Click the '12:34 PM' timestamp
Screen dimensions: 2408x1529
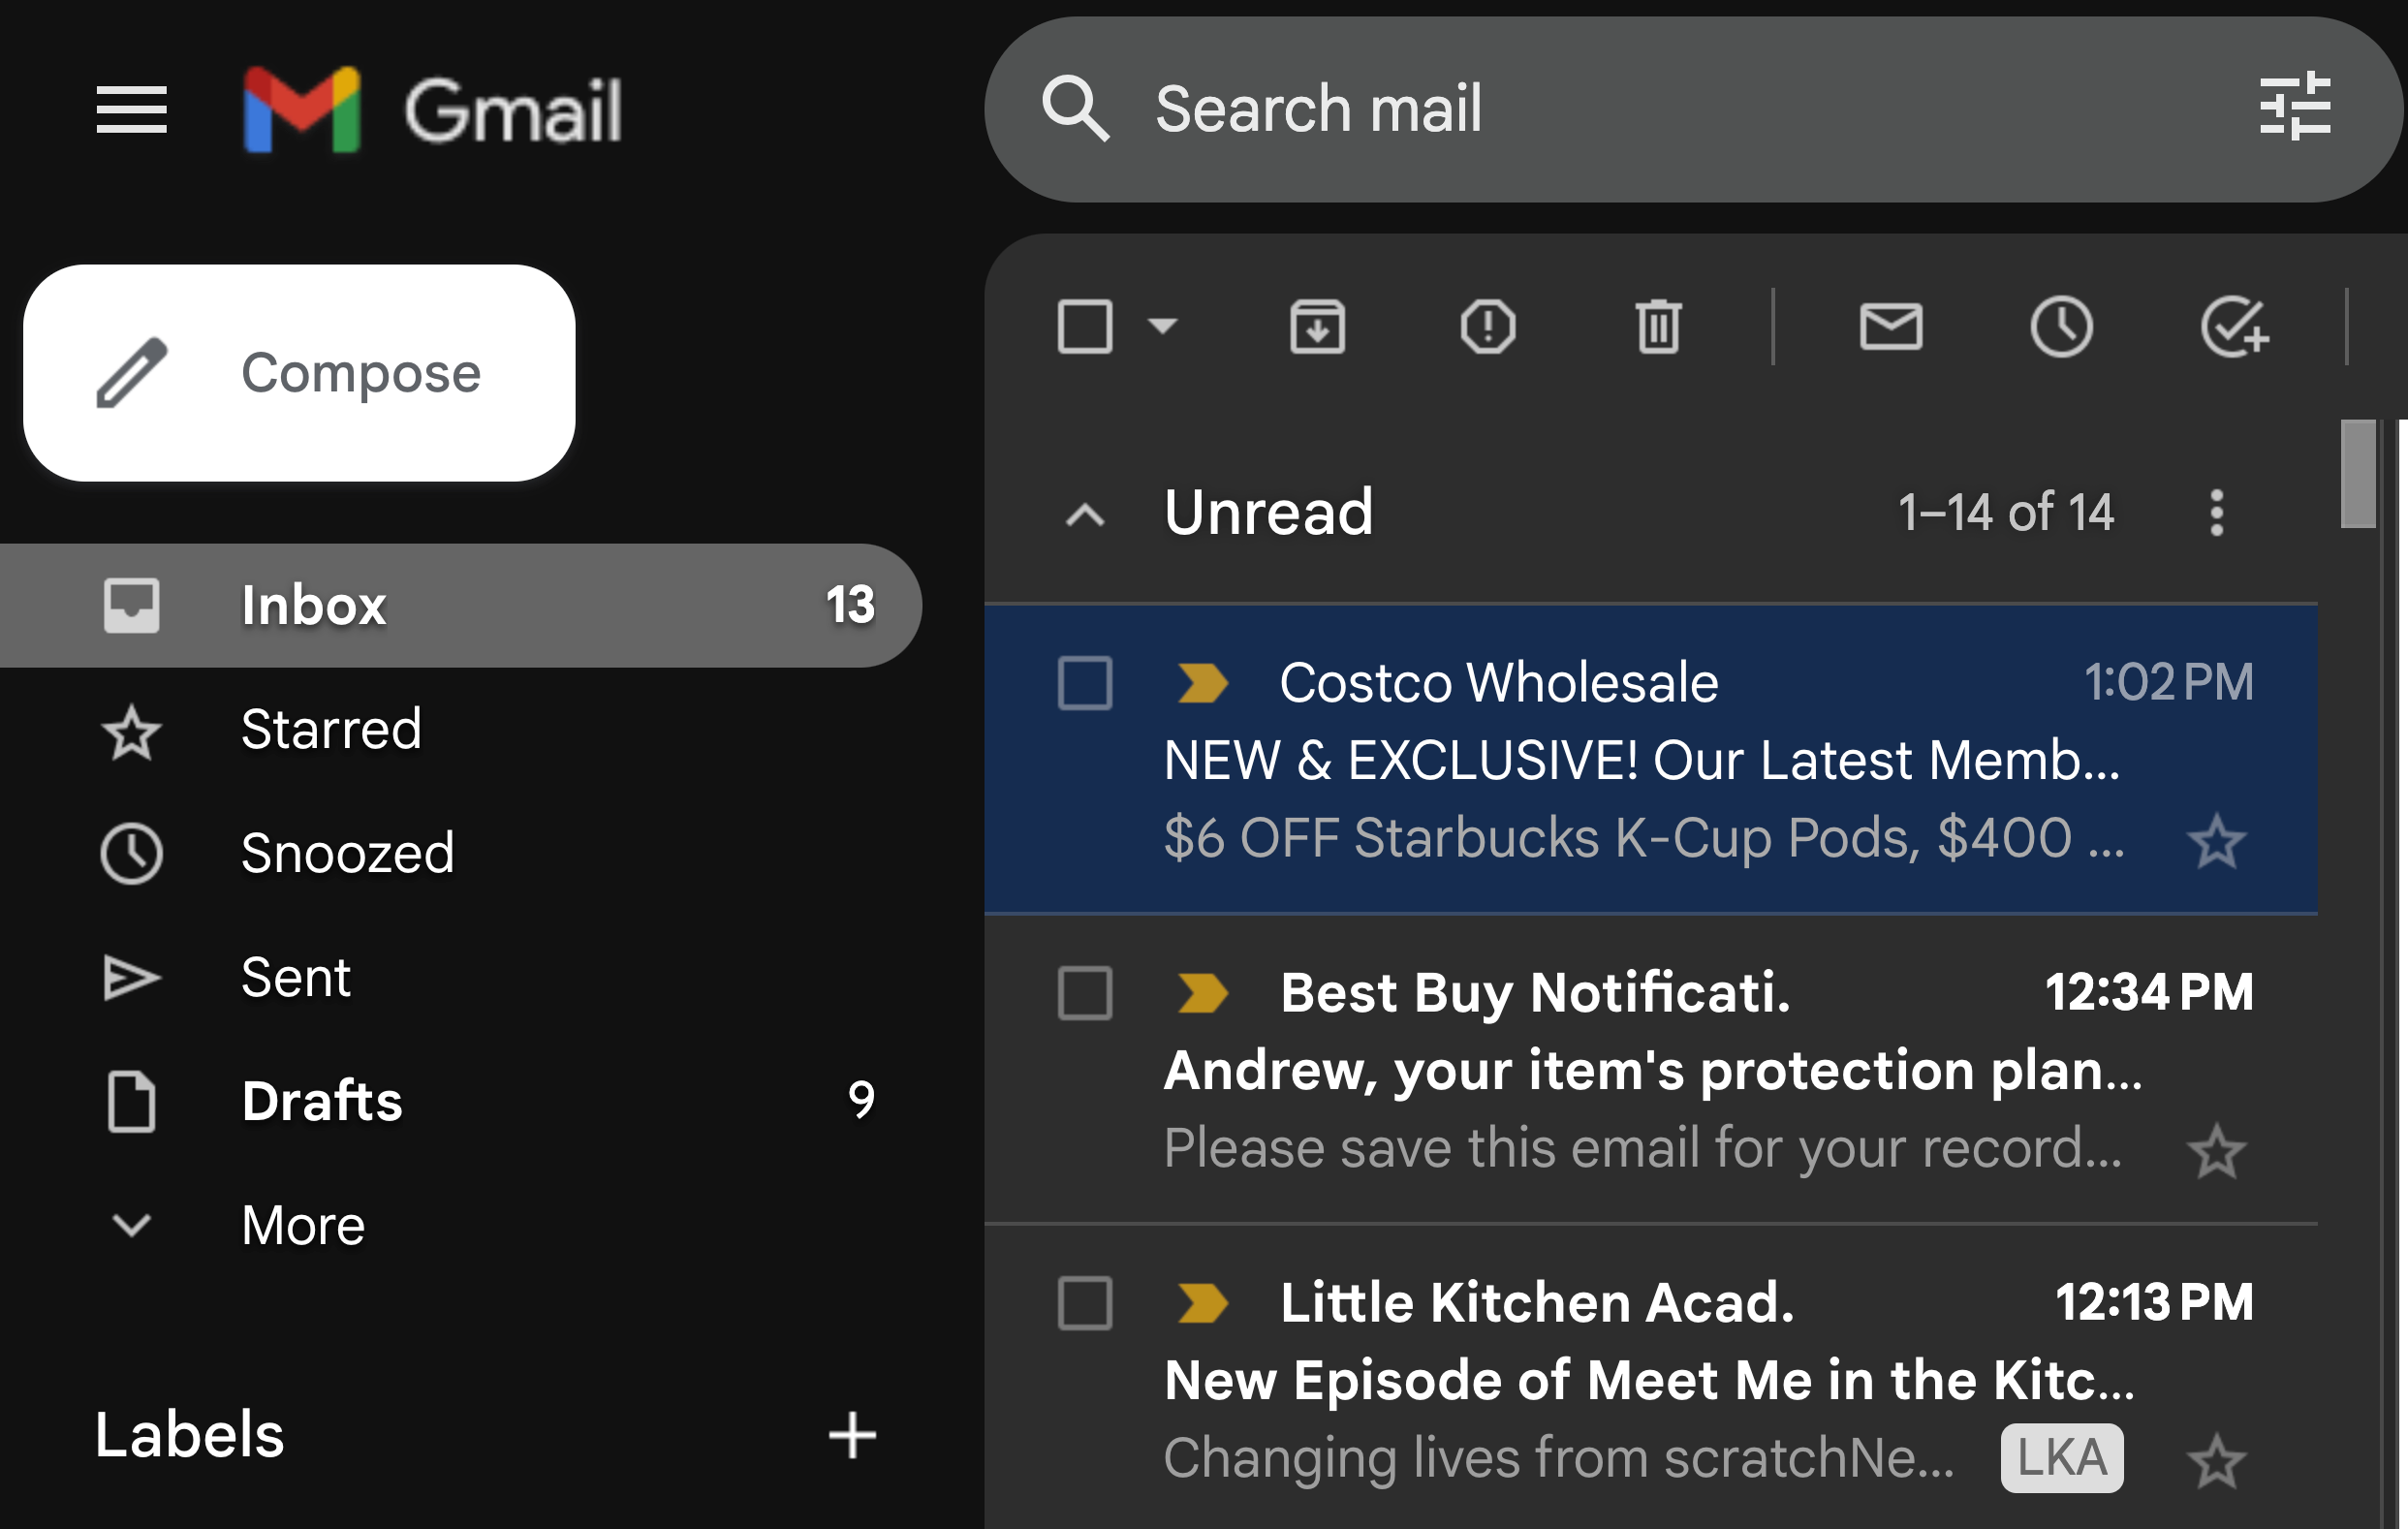pyautogui.click(x=2149, y=994)
